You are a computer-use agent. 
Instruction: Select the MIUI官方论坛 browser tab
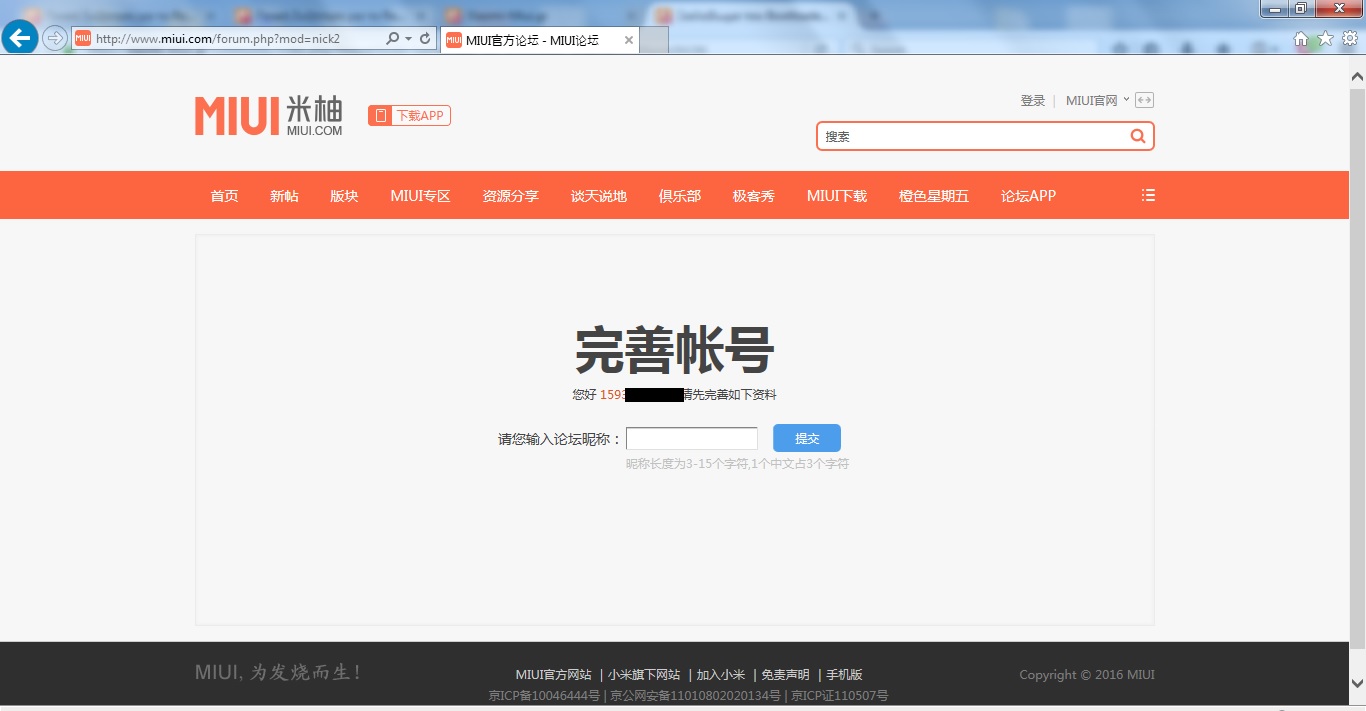tap(540, 40)
